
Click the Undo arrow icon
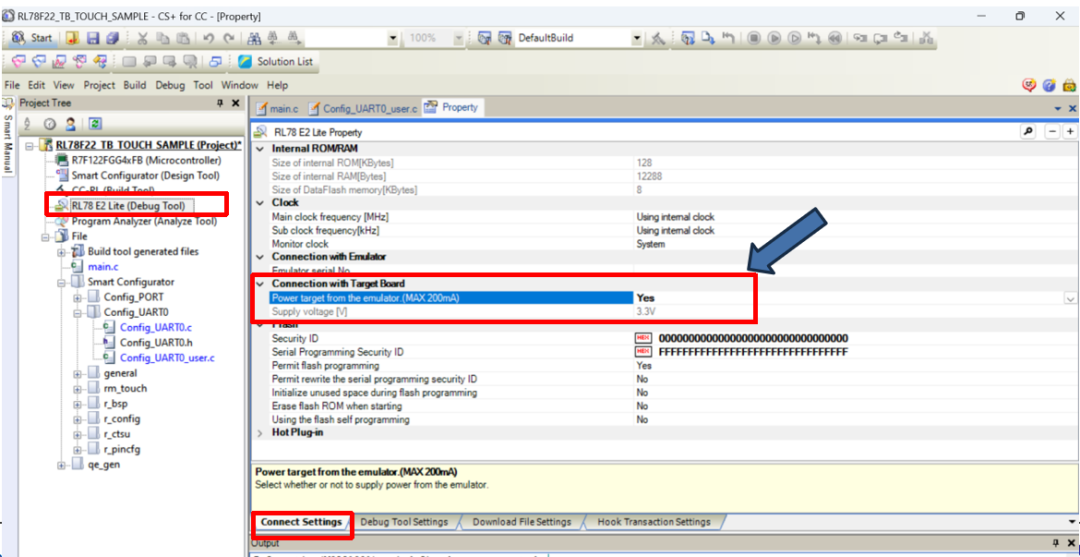(209, 38)
